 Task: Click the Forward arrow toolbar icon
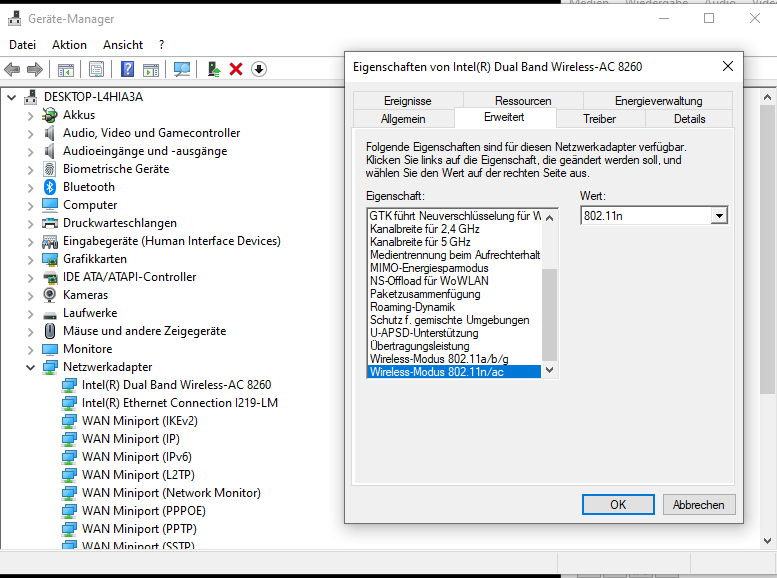[x=34, y=69]
